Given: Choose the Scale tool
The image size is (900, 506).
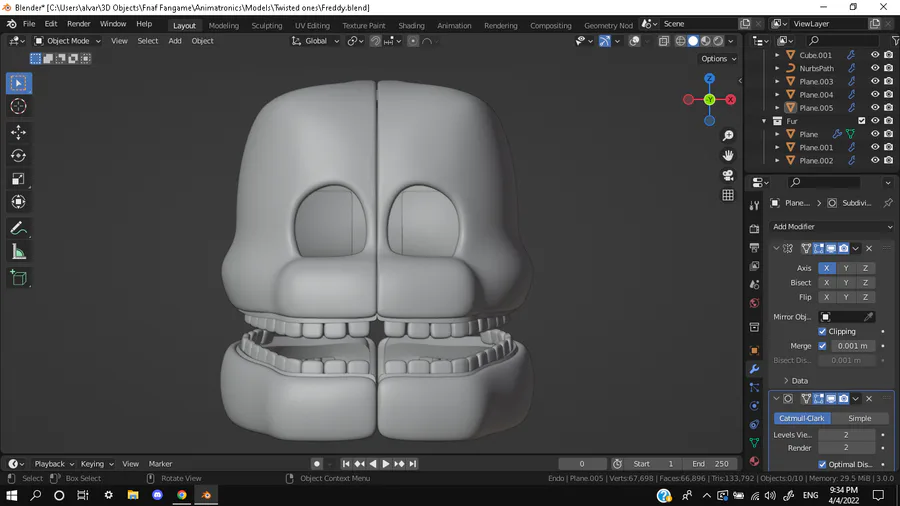Looking at the screenshot, I should [x=18, y=179].
